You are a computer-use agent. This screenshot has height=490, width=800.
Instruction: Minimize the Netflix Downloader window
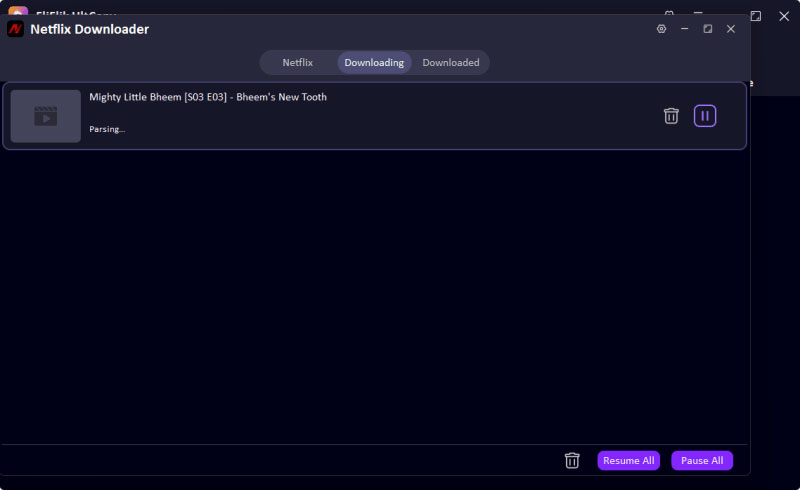685,29
